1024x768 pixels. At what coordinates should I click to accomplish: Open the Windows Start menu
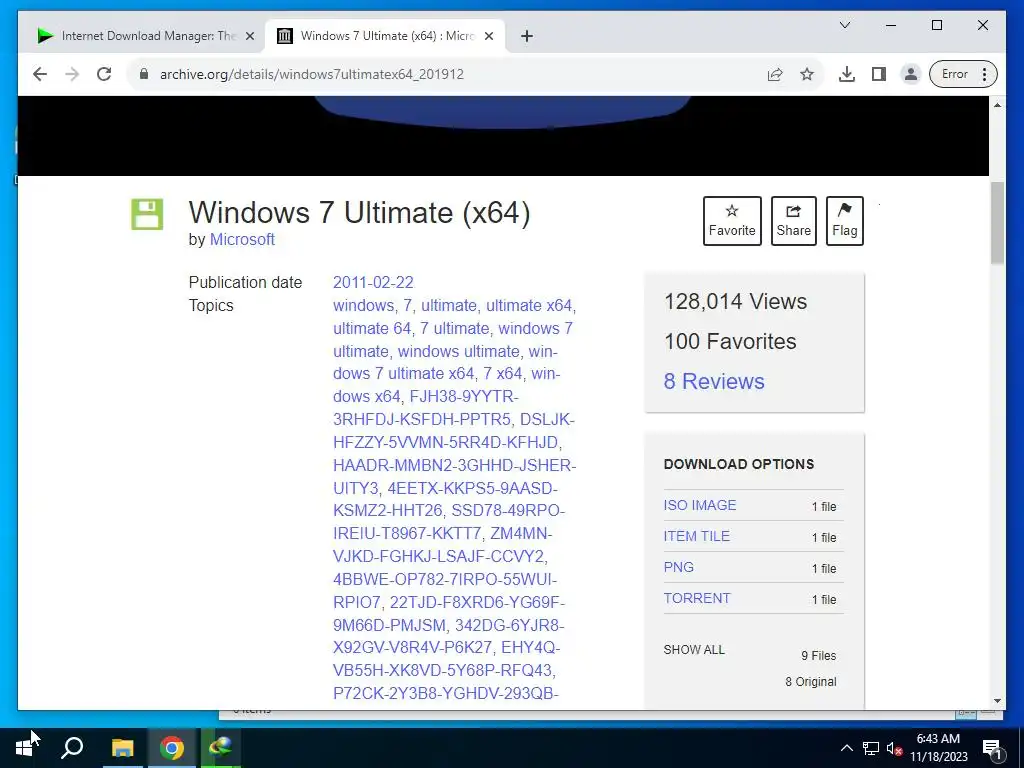pos(24,748)
